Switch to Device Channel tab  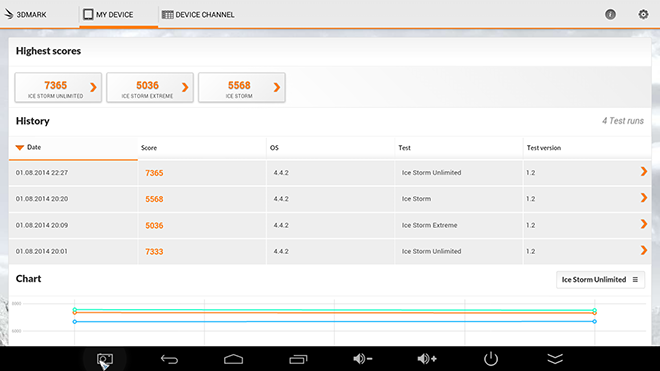[x=198, y=15]
